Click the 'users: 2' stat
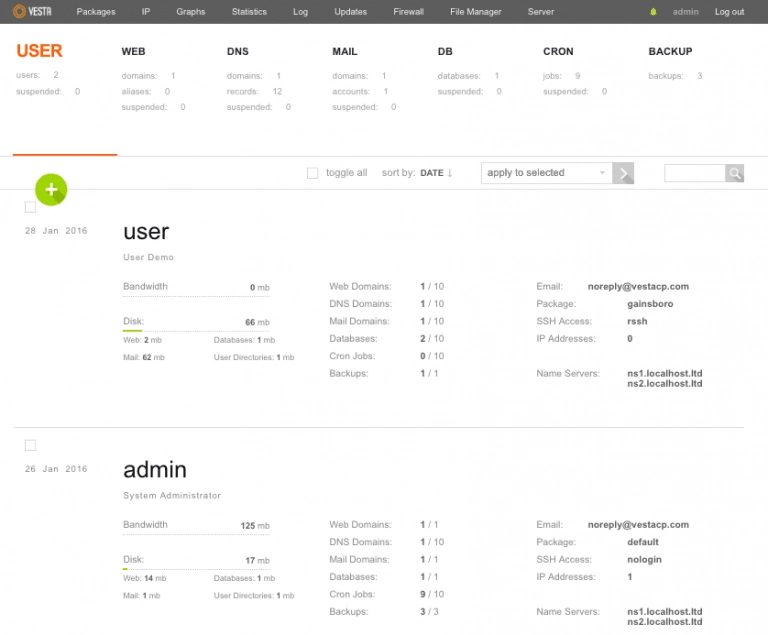This screenshot has width=768, height=635. (x=37, y=75)
